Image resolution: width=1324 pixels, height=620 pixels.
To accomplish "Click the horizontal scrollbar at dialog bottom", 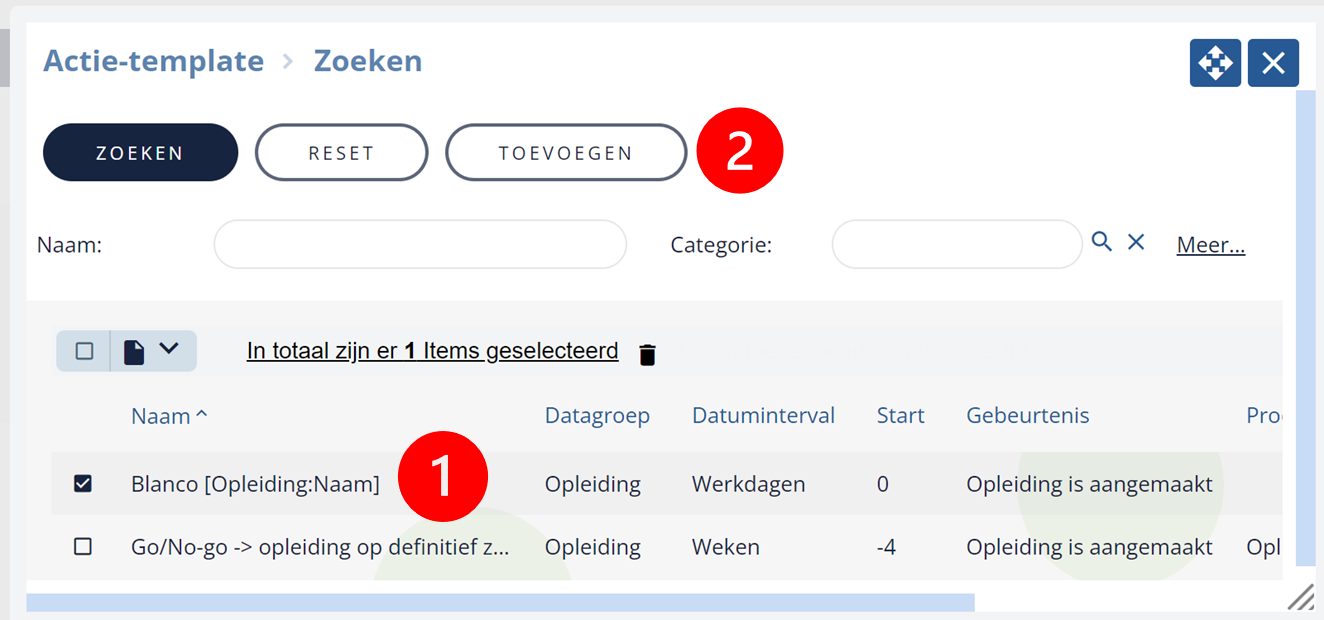I will [x=500, y=602].
